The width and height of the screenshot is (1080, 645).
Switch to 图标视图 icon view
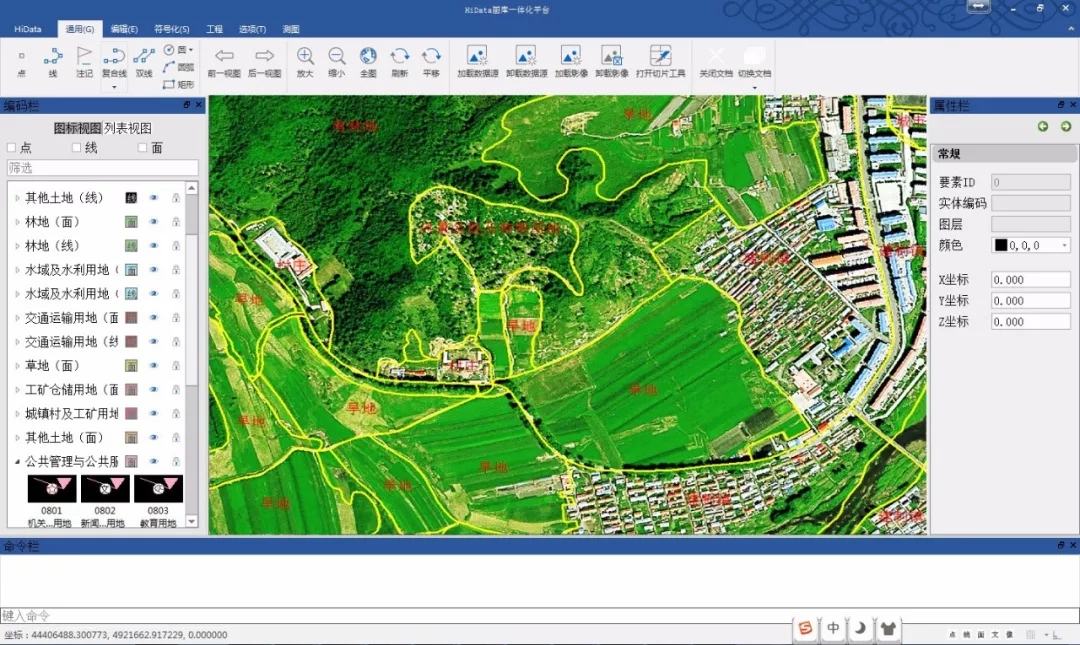tap(78, 128)
